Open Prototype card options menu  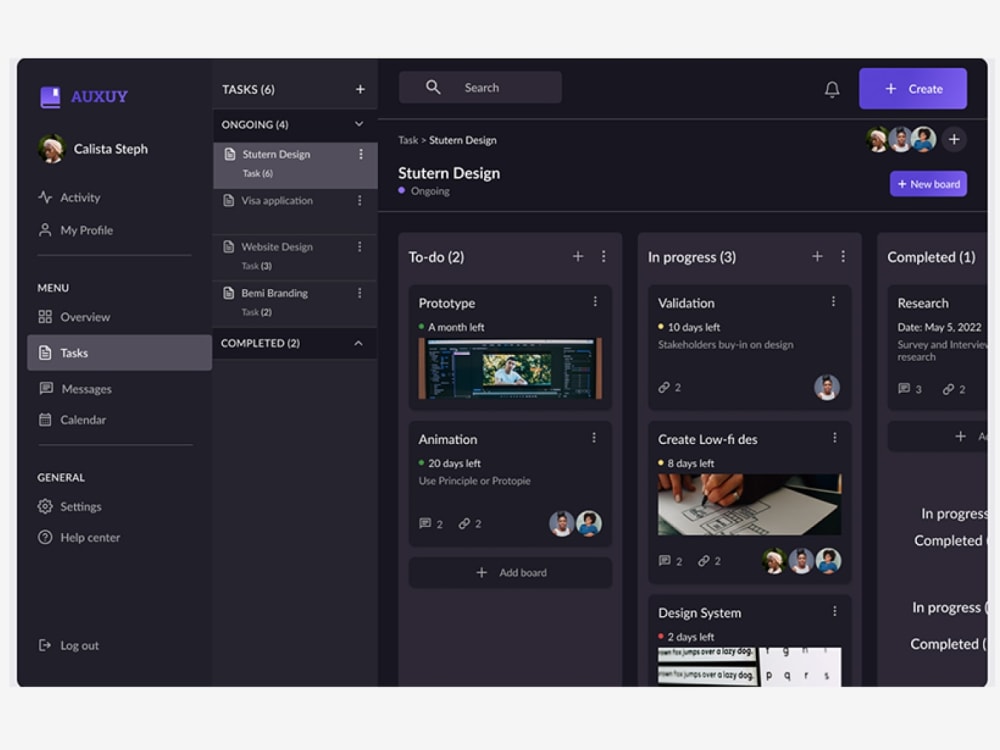[595, 302]
